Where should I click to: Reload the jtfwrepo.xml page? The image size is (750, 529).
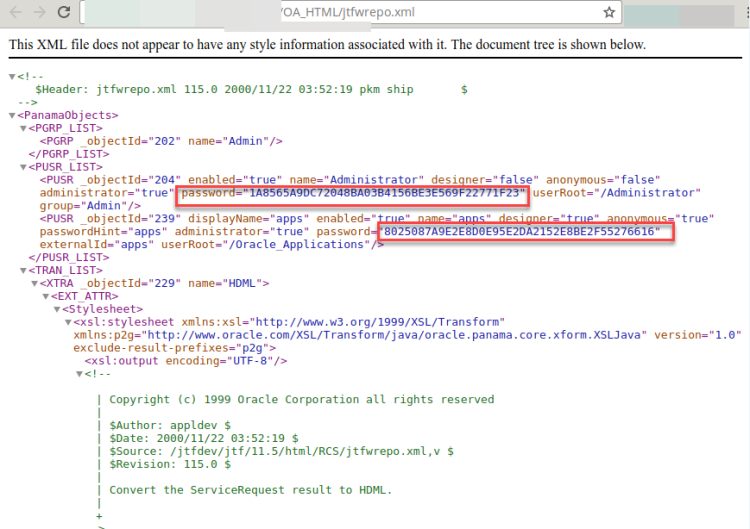click(x=64, y=13)
